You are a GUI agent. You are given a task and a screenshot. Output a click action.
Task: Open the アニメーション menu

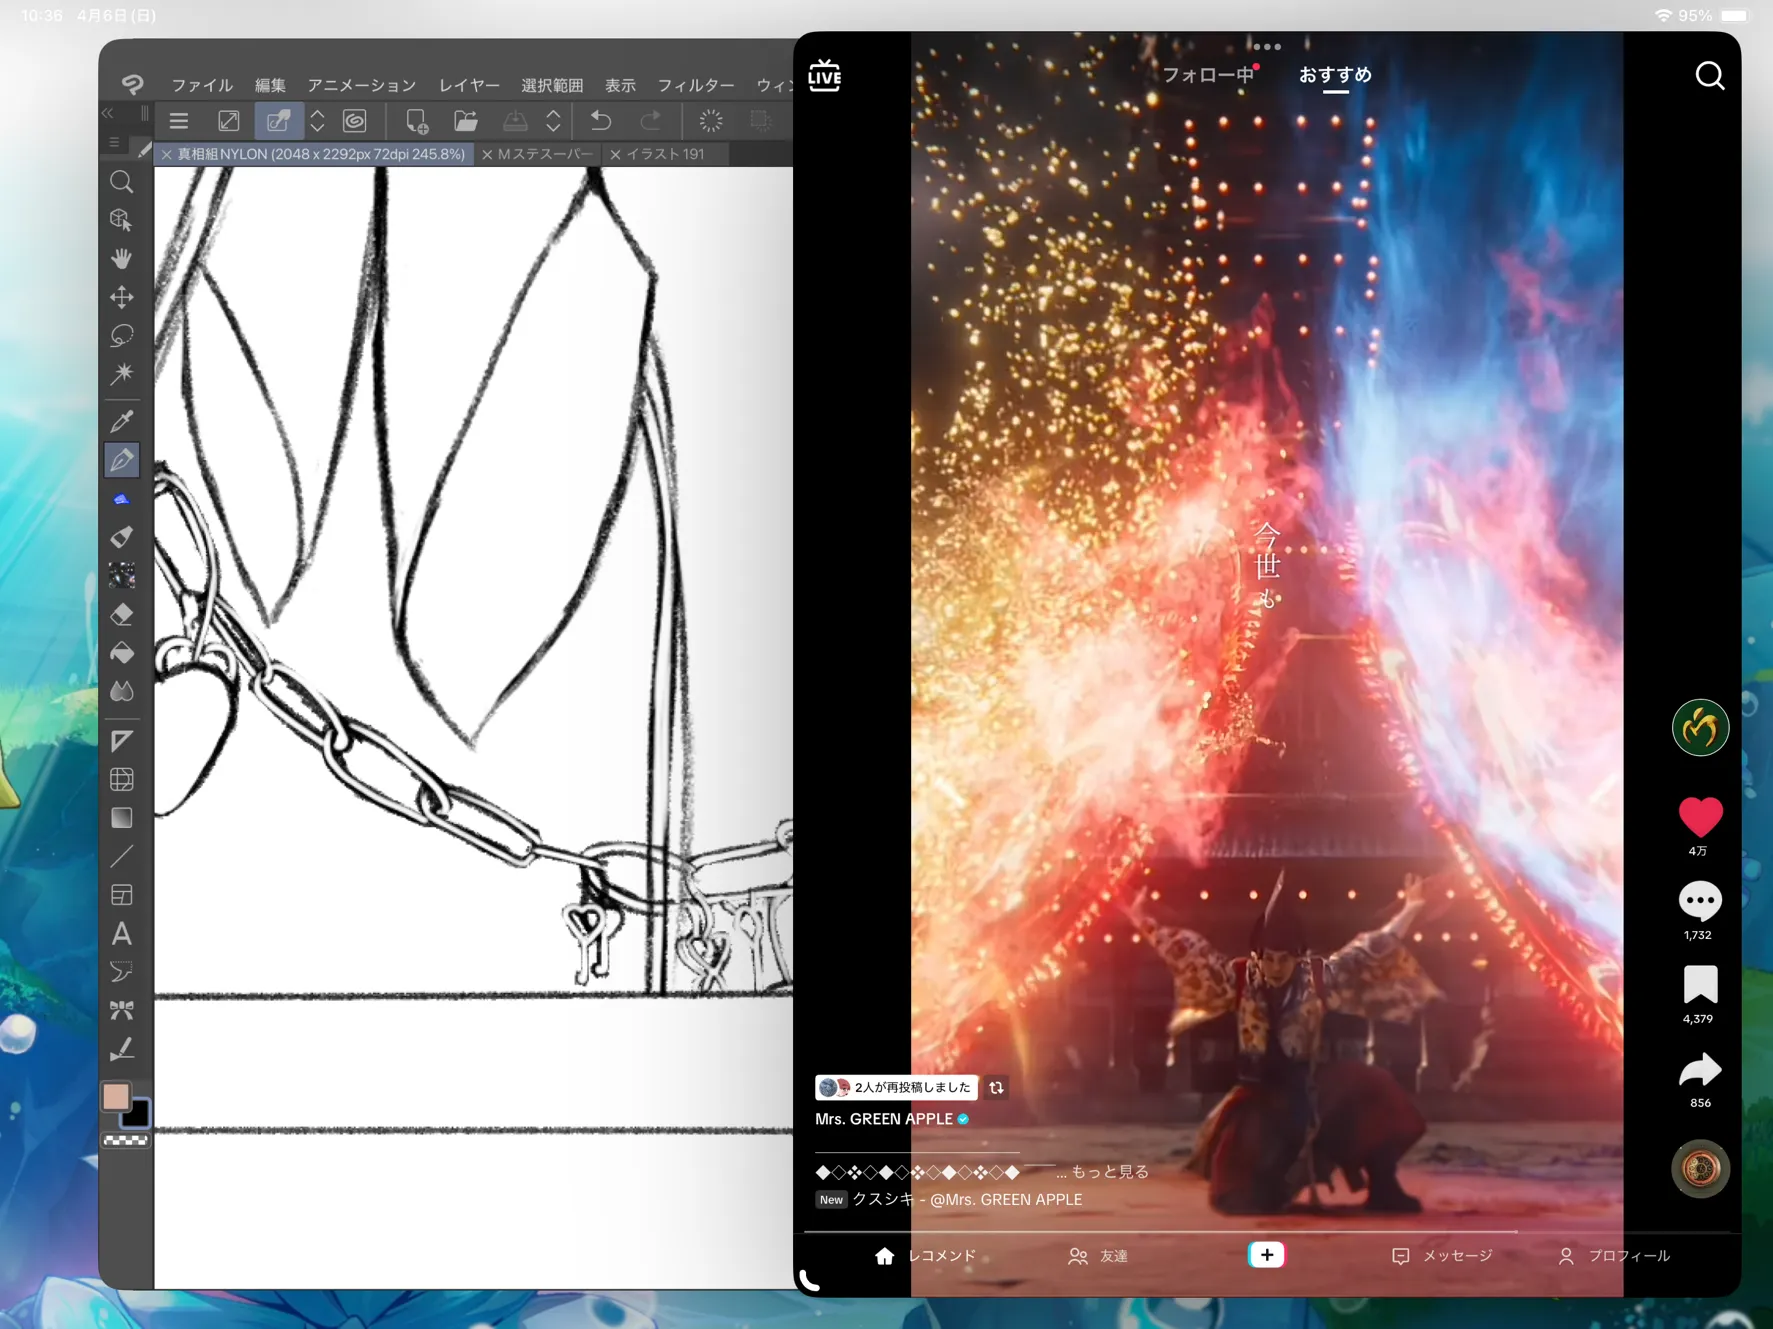pos(361,85)
